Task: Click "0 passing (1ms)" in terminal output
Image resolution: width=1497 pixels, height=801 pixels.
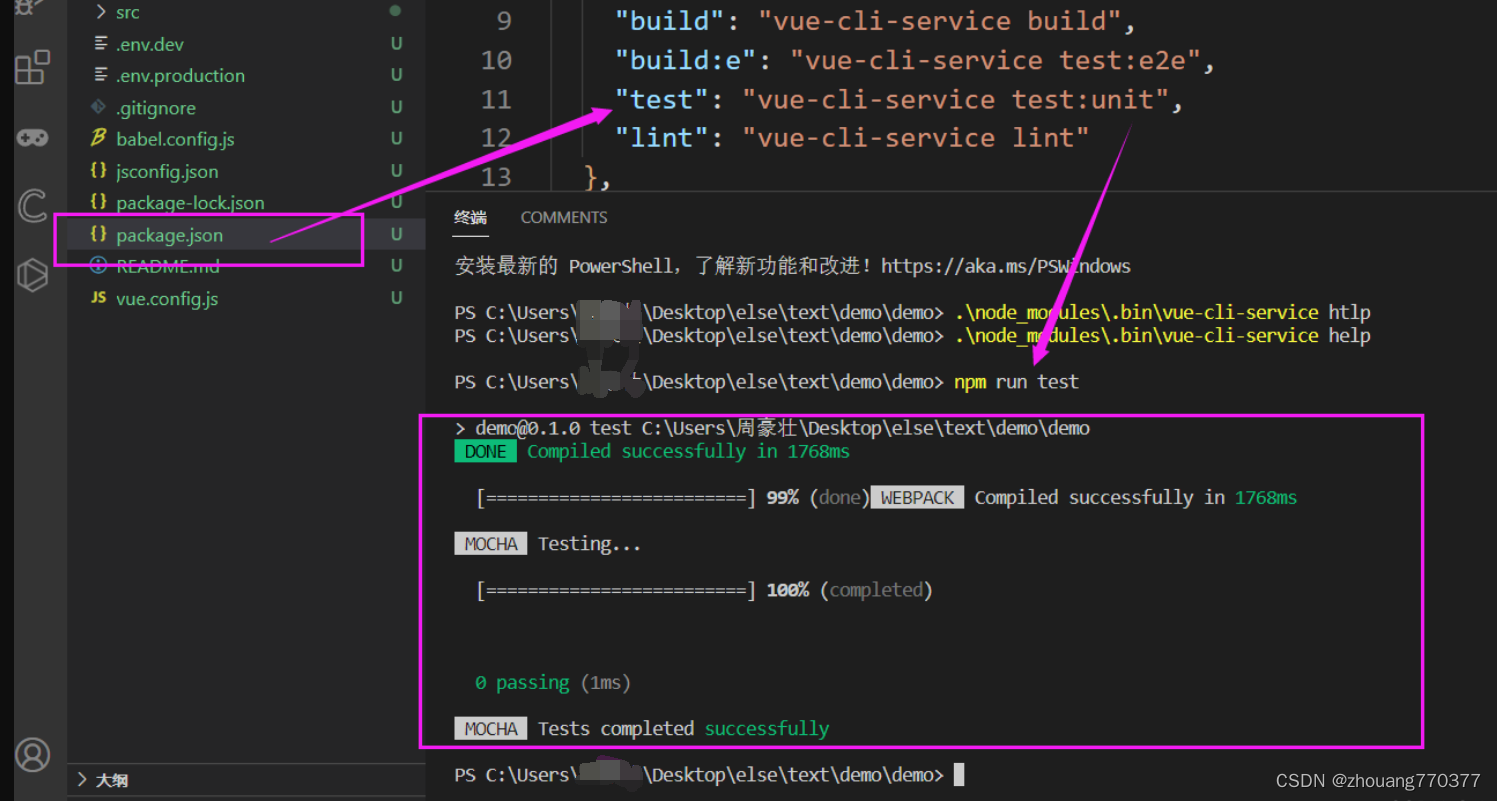Action: click(x=553, y=683)
